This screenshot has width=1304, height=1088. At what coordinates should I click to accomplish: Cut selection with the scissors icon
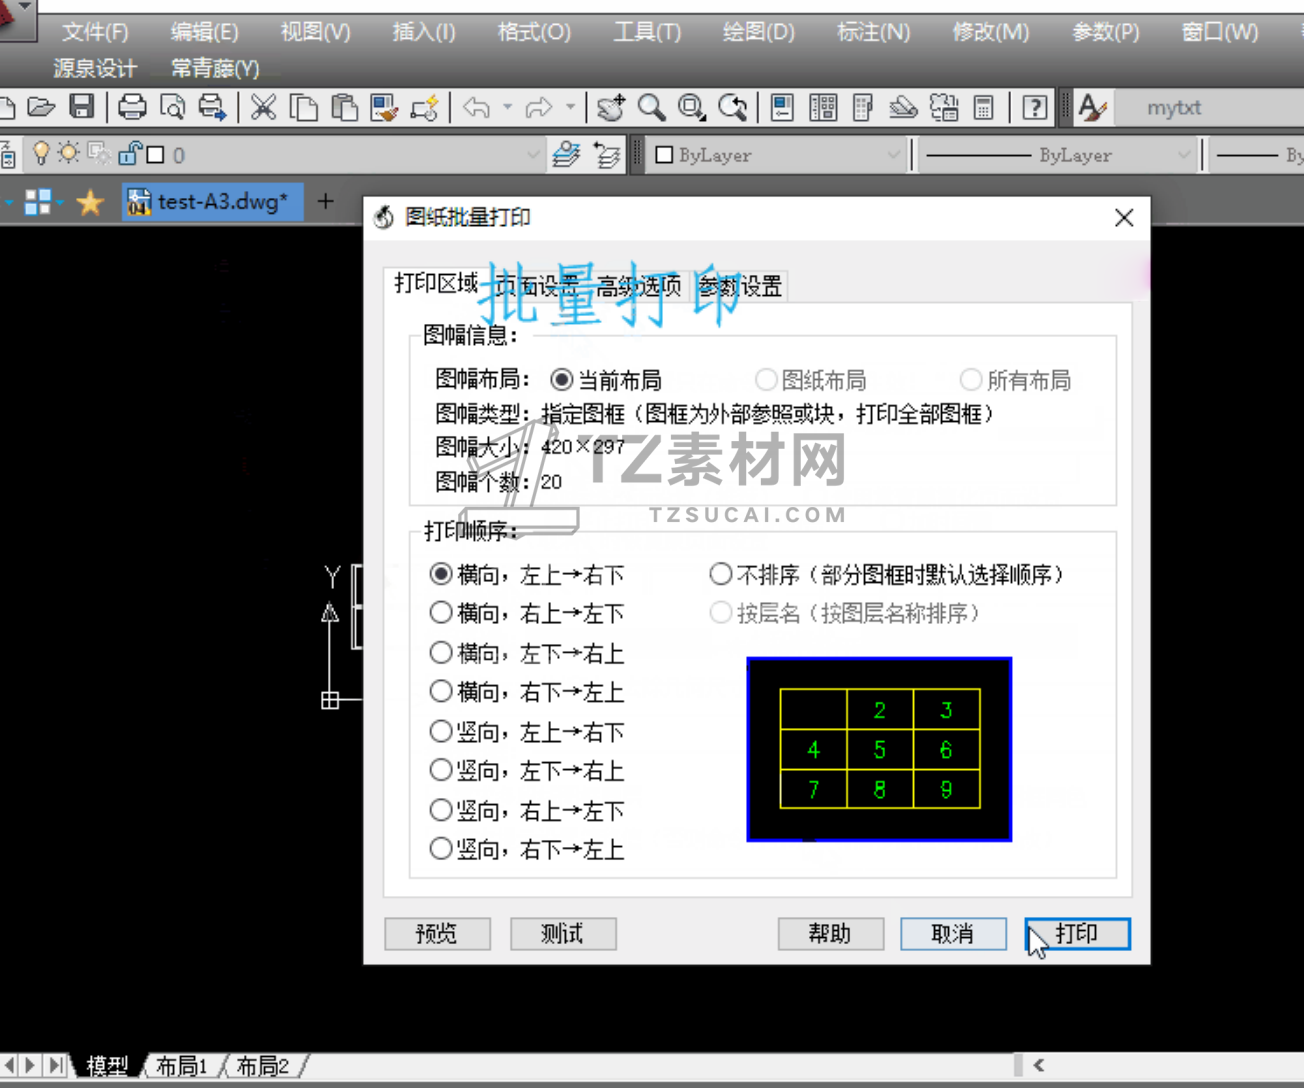(x=264, y=107)
